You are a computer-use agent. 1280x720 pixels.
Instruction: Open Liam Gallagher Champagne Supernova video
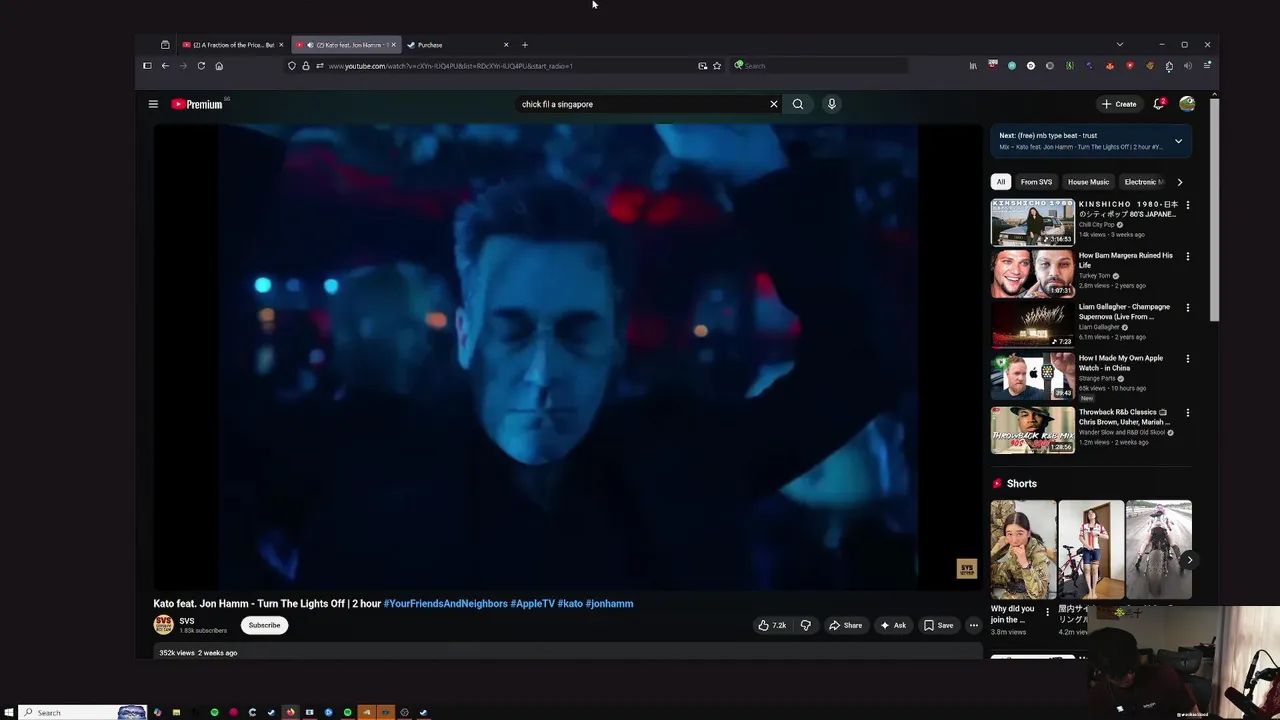coord(1032,325)
